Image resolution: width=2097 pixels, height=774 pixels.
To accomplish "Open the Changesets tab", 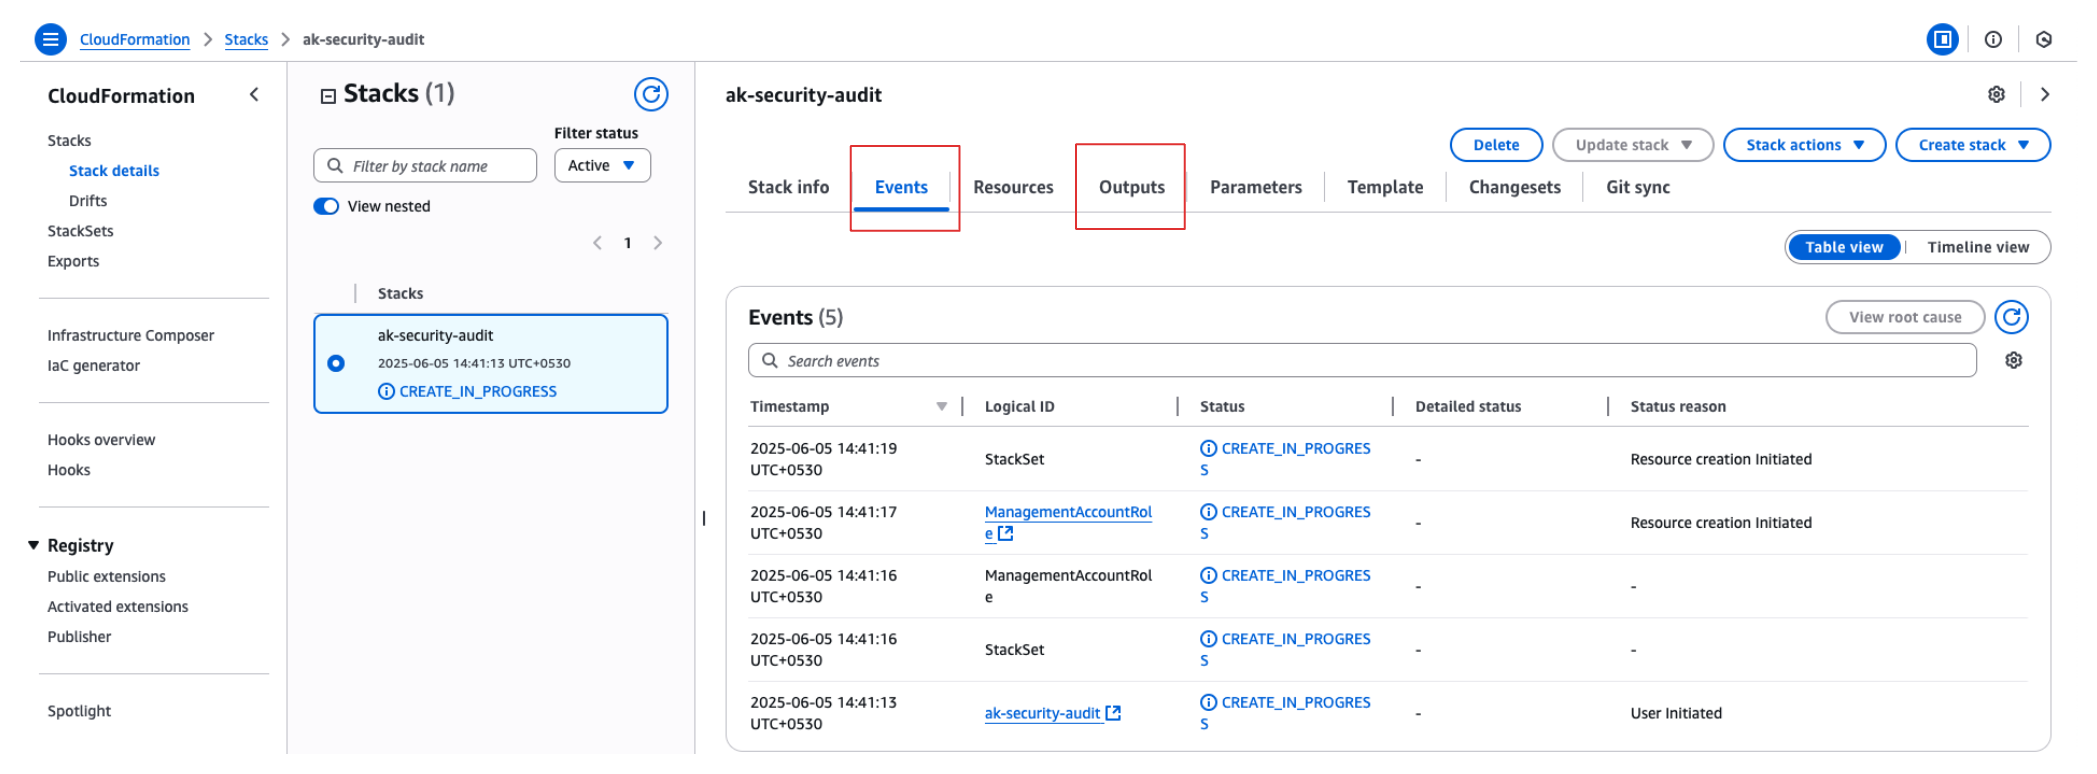I will [1514, 187].
